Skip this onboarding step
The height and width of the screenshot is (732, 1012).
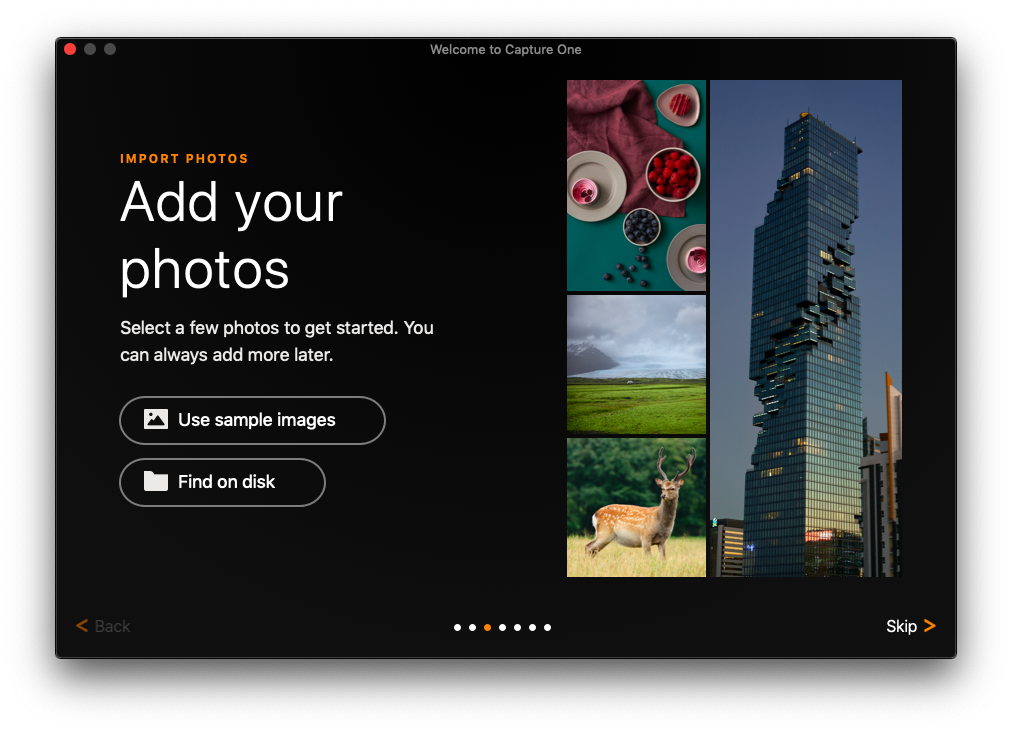910,626
